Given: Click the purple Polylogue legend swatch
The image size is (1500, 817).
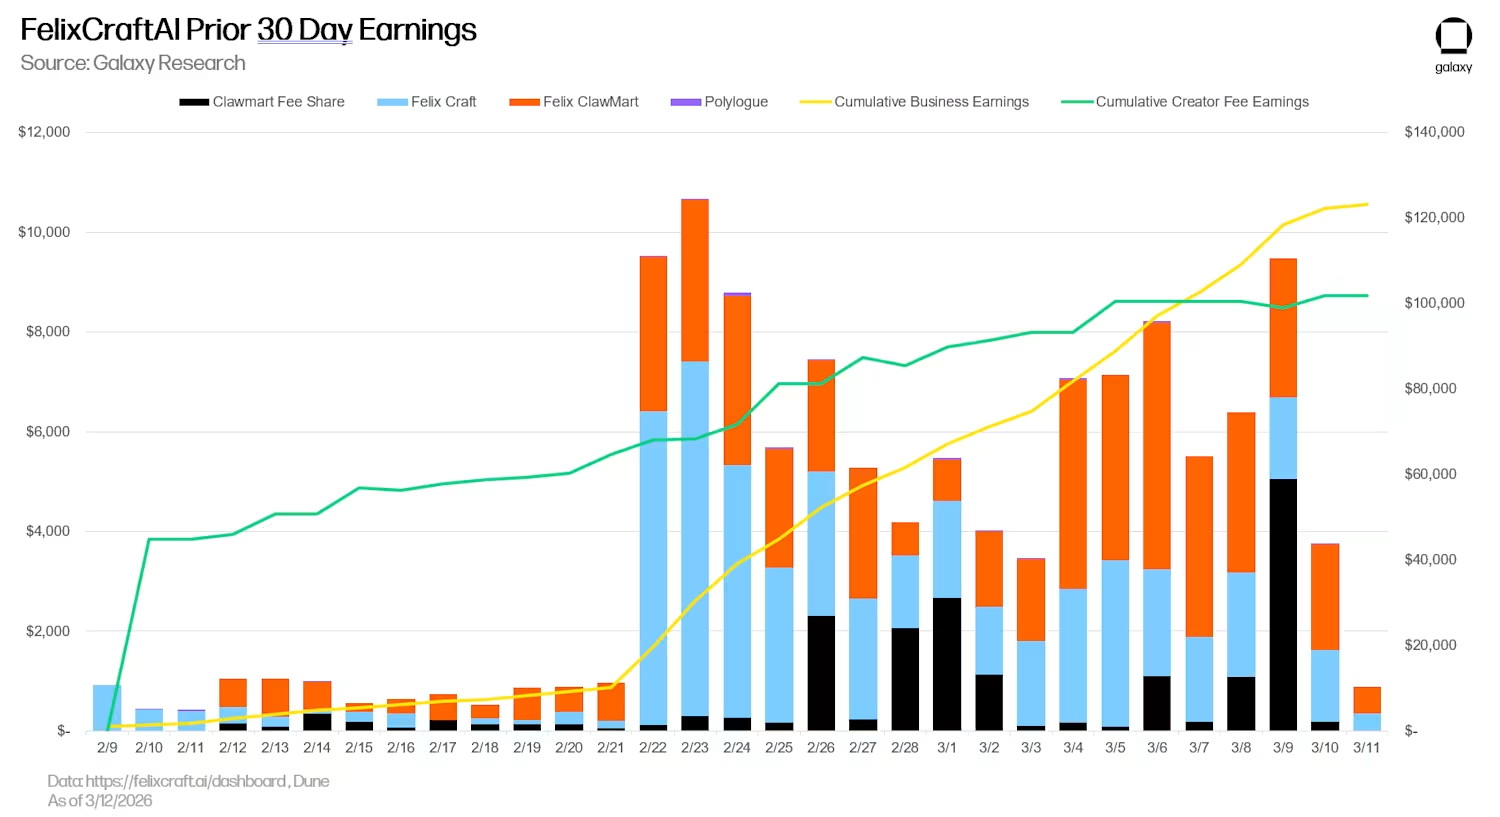Looking at the screenshot, I should pyautogui.click(x=685, y=102).
